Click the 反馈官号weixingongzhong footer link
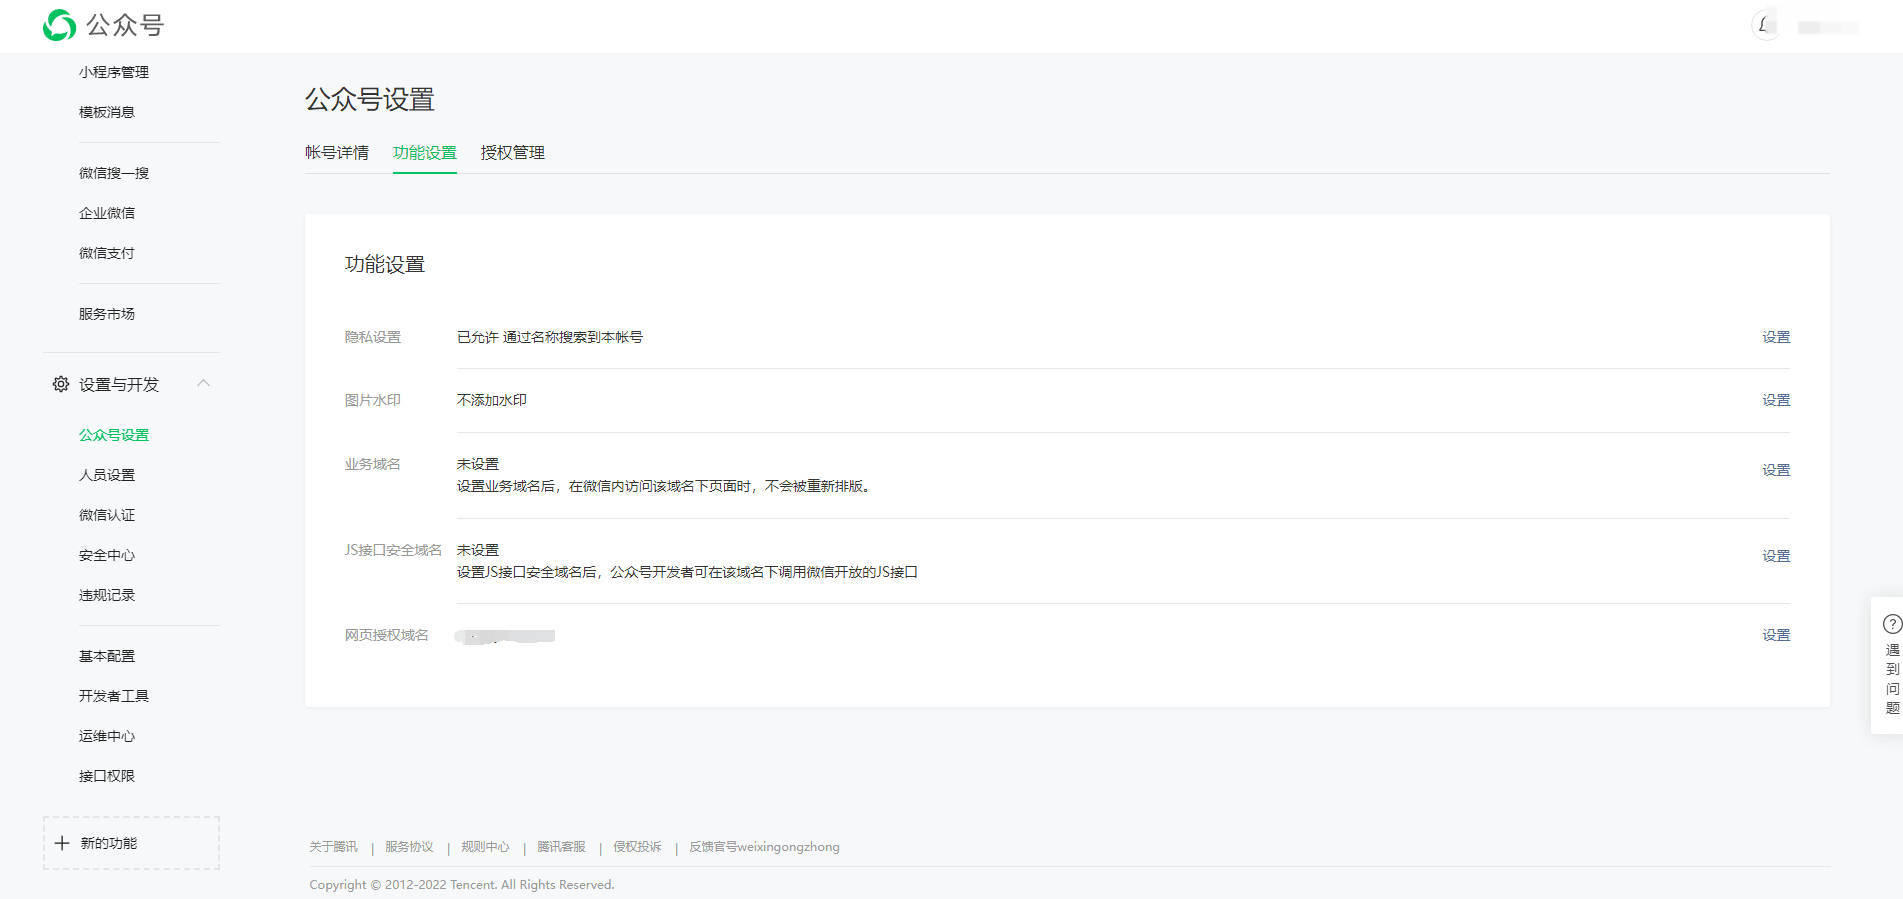1903x899 pixels. point(764,847)
